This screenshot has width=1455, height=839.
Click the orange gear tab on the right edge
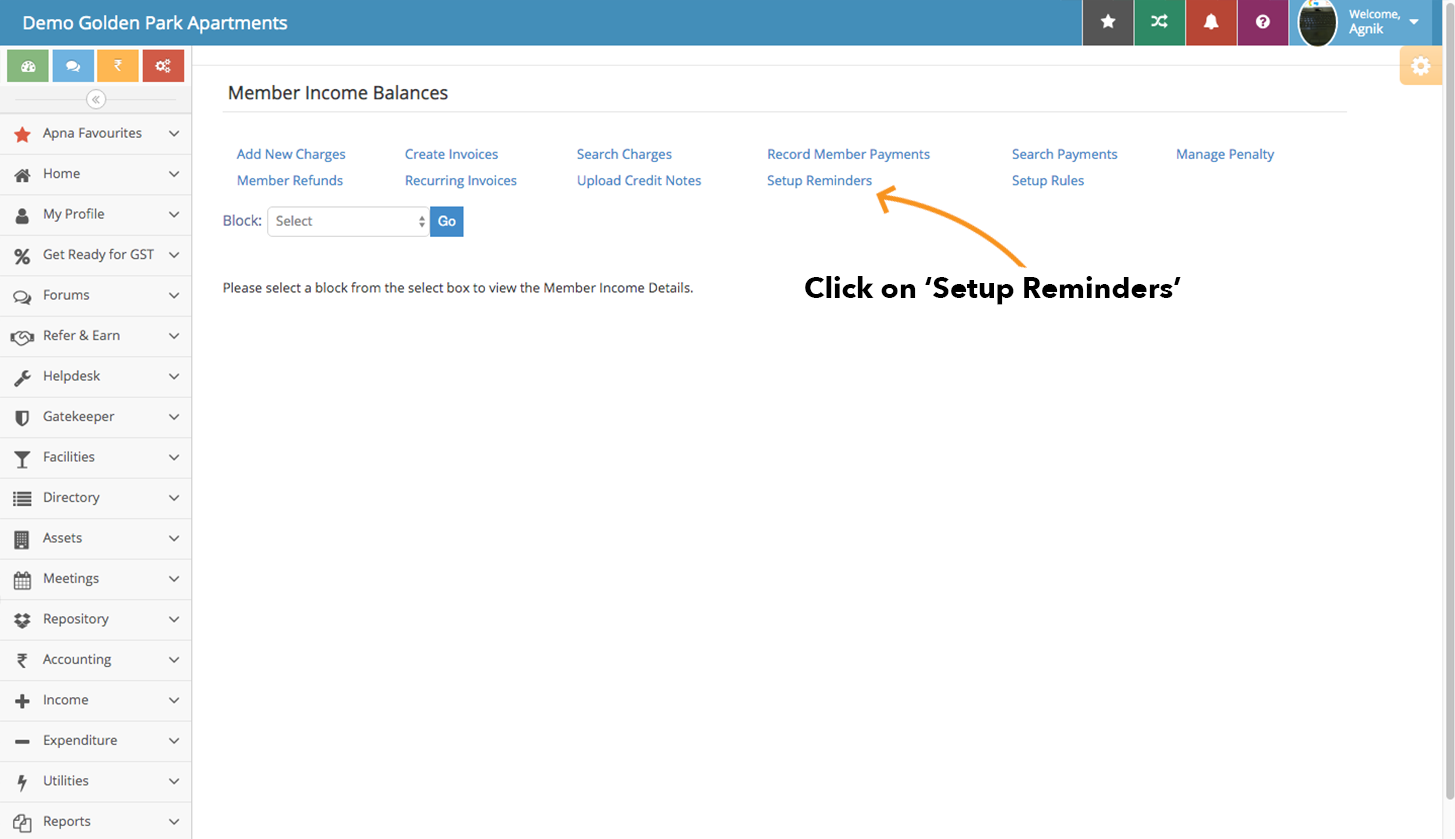(x=1421, y=65)
